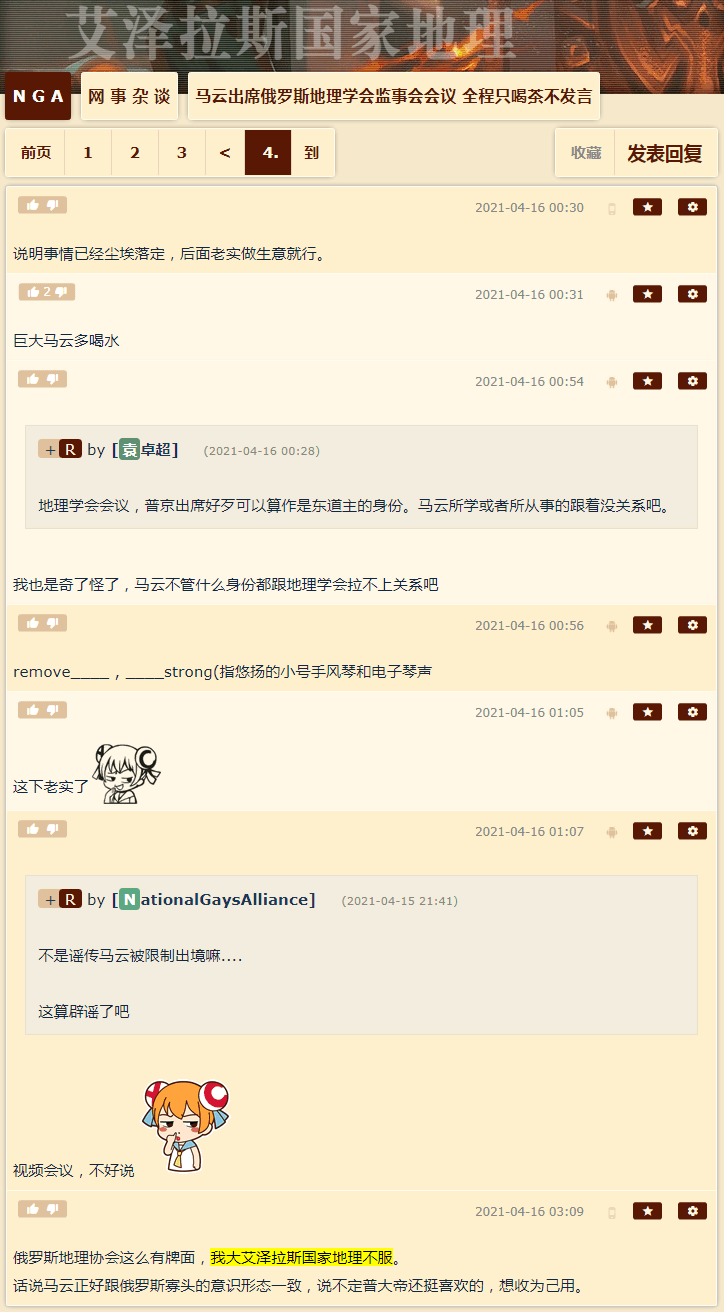Click the star icon on the 00:30 post
This screenshot has width=724, height=1312.
point(647,207)
